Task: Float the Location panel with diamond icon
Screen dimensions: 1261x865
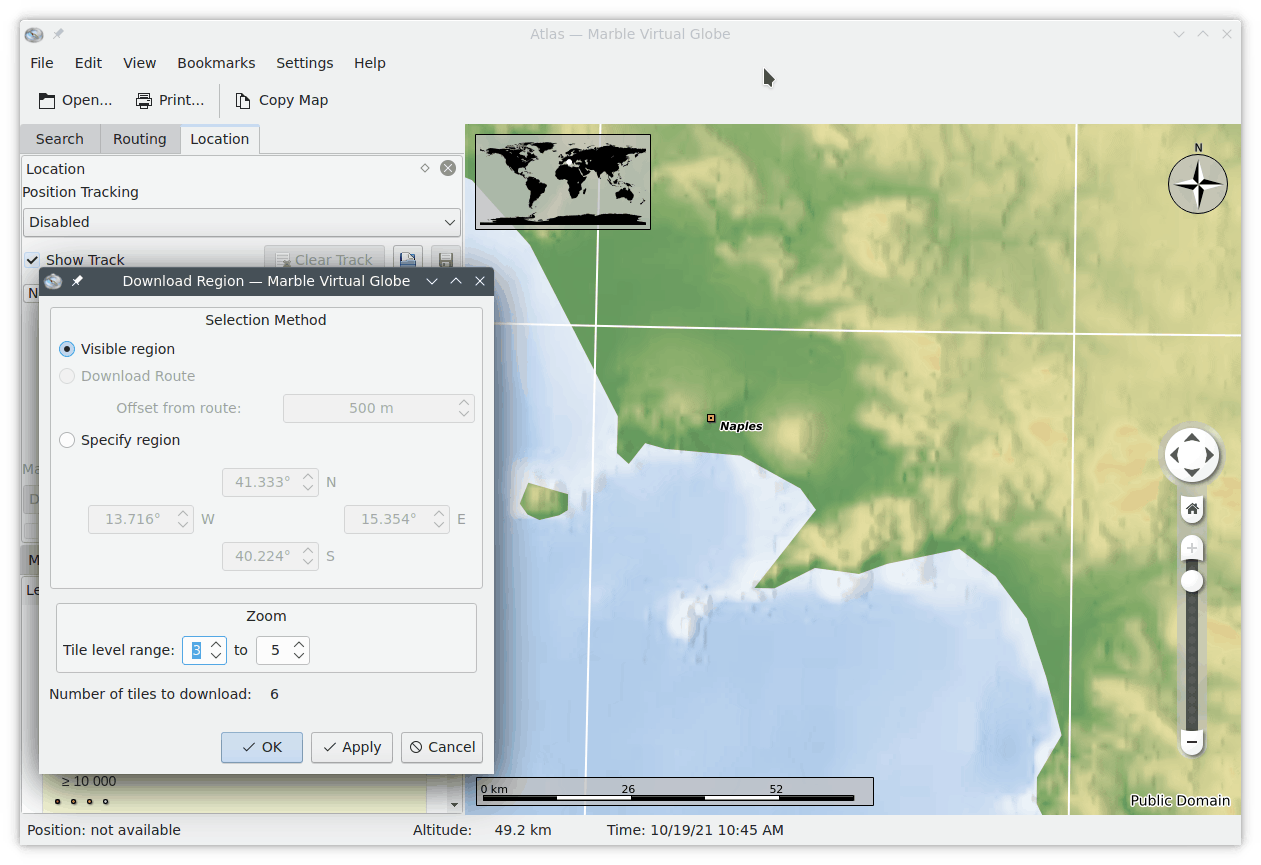Action: click(x=425, y=168)
